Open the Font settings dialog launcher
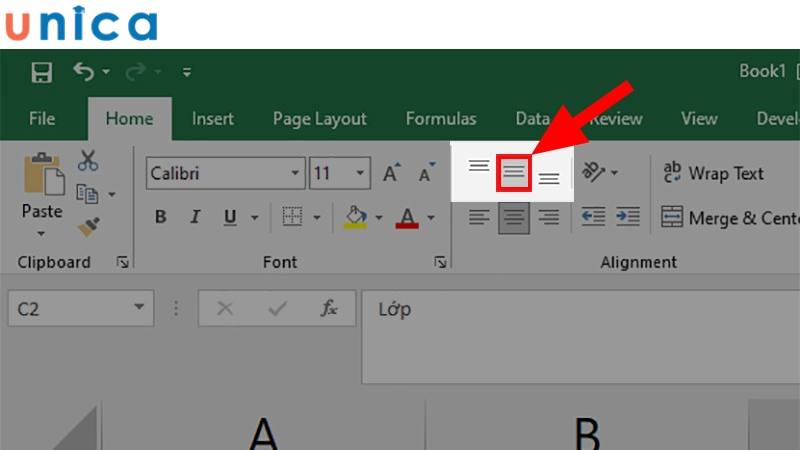Screen dimensions: 800x450 (440, 262)
